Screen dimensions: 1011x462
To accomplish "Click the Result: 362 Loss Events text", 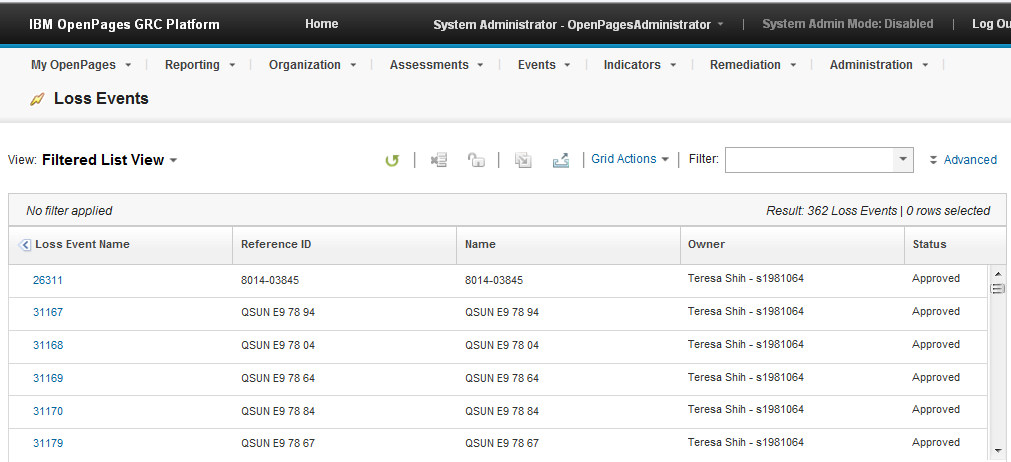I will (832, 211).
